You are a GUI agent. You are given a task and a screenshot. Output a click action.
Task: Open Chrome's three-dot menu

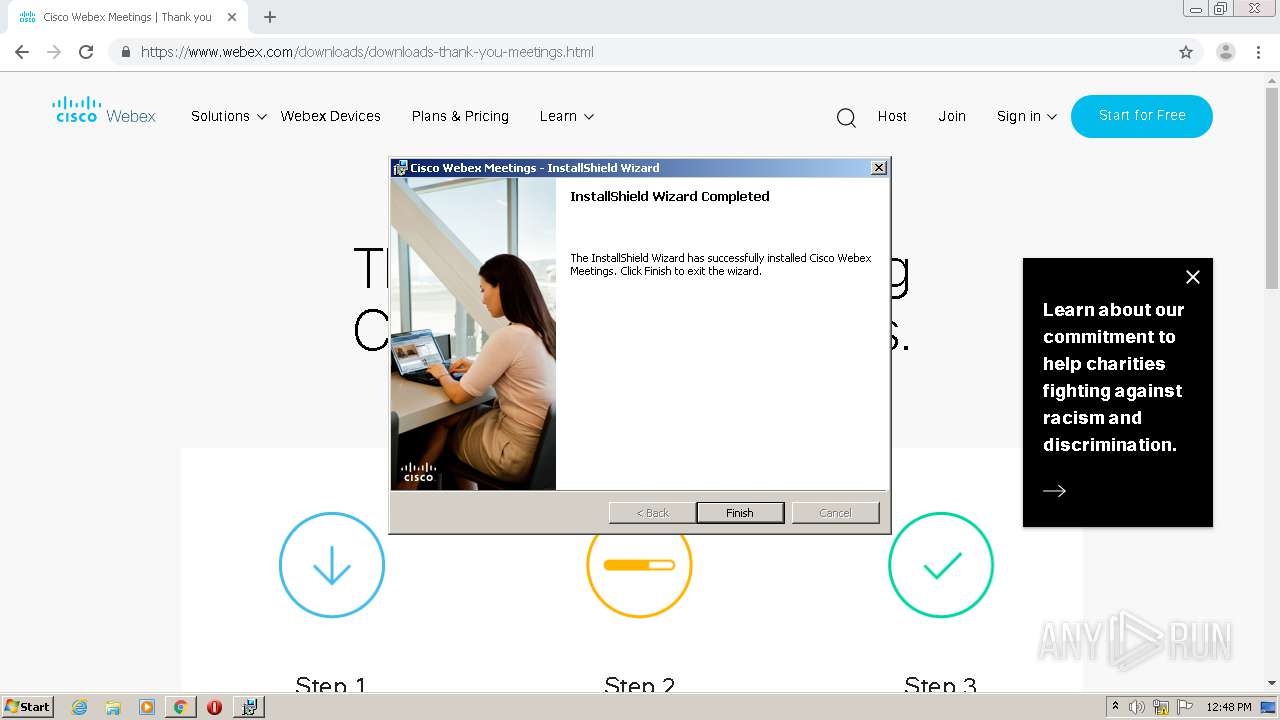pos(1259,52)
